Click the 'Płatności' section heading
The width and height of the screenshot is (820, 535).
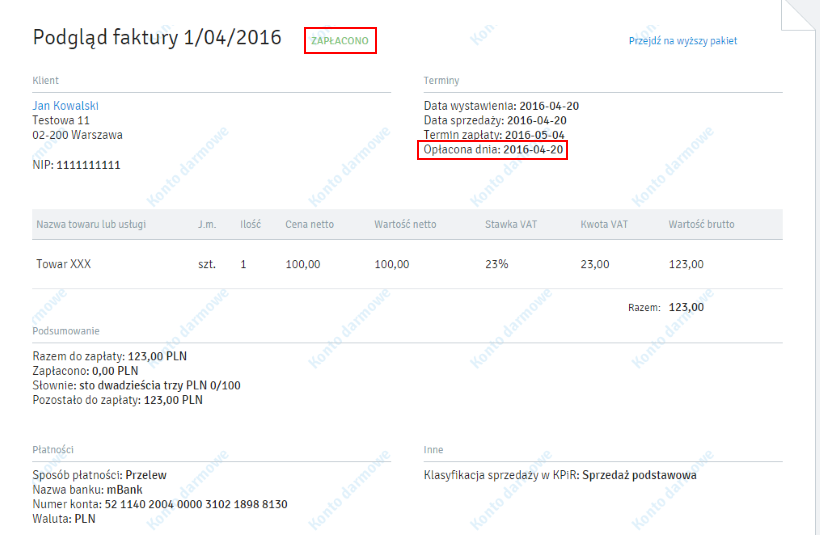(53, 450)
